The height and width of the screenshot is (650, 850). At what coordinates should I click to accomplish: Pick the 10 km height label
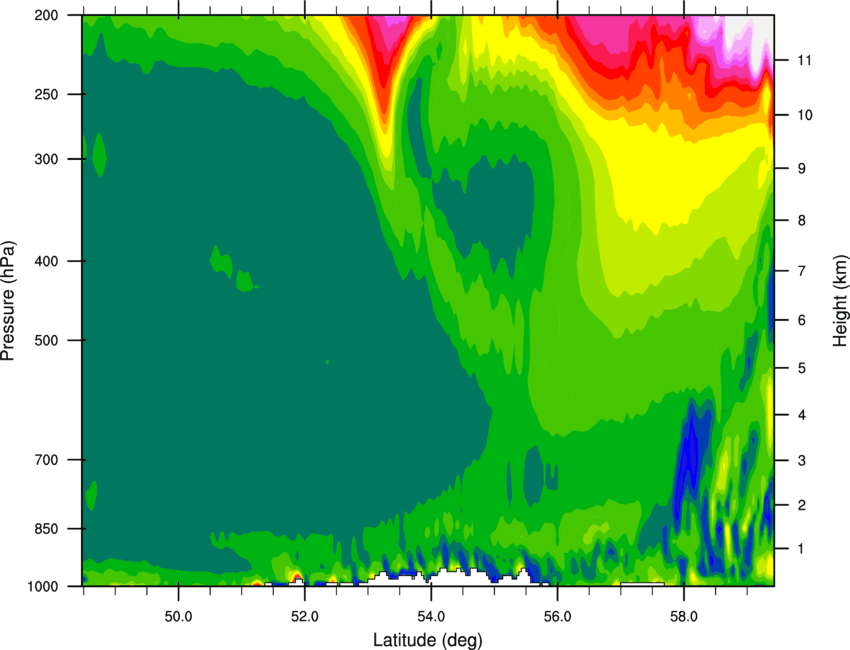click(804, 115)
